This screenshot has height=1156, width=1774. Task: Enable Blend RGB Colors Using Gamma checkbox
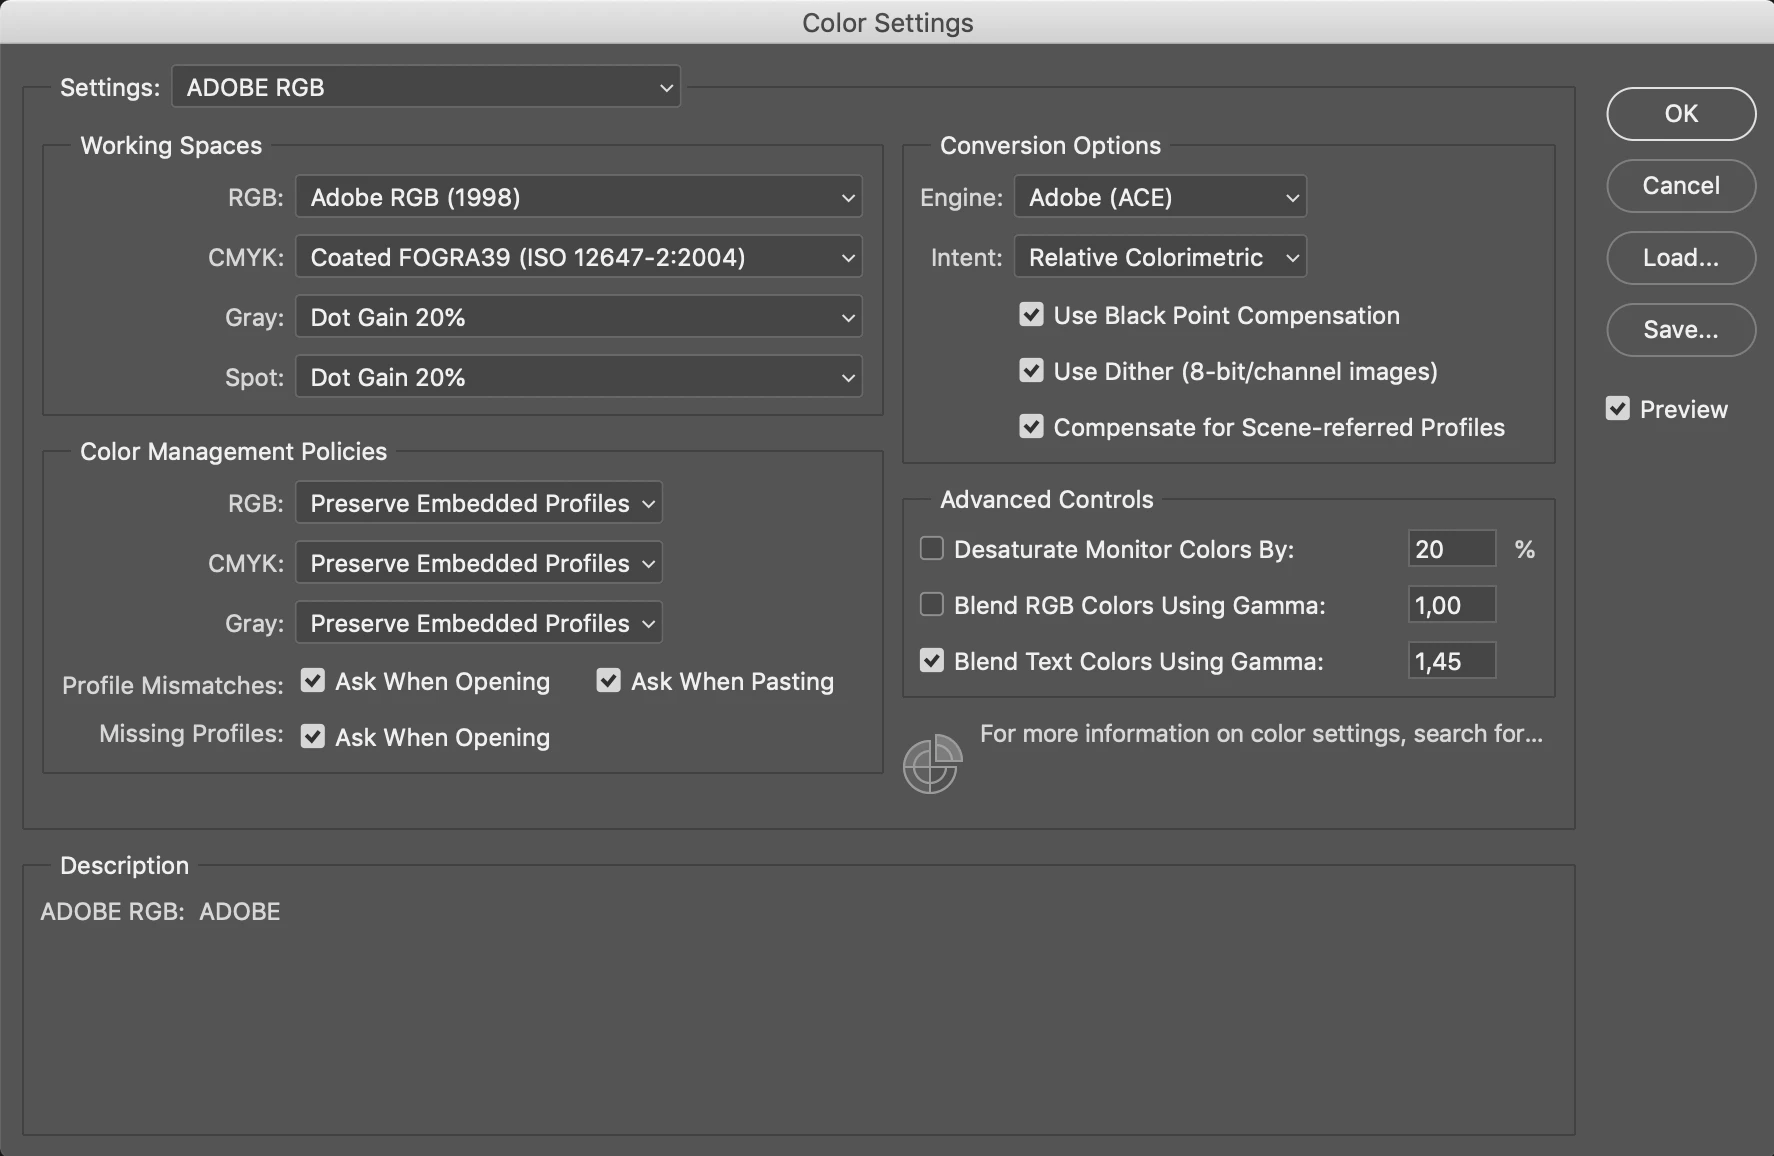(931, 605)
